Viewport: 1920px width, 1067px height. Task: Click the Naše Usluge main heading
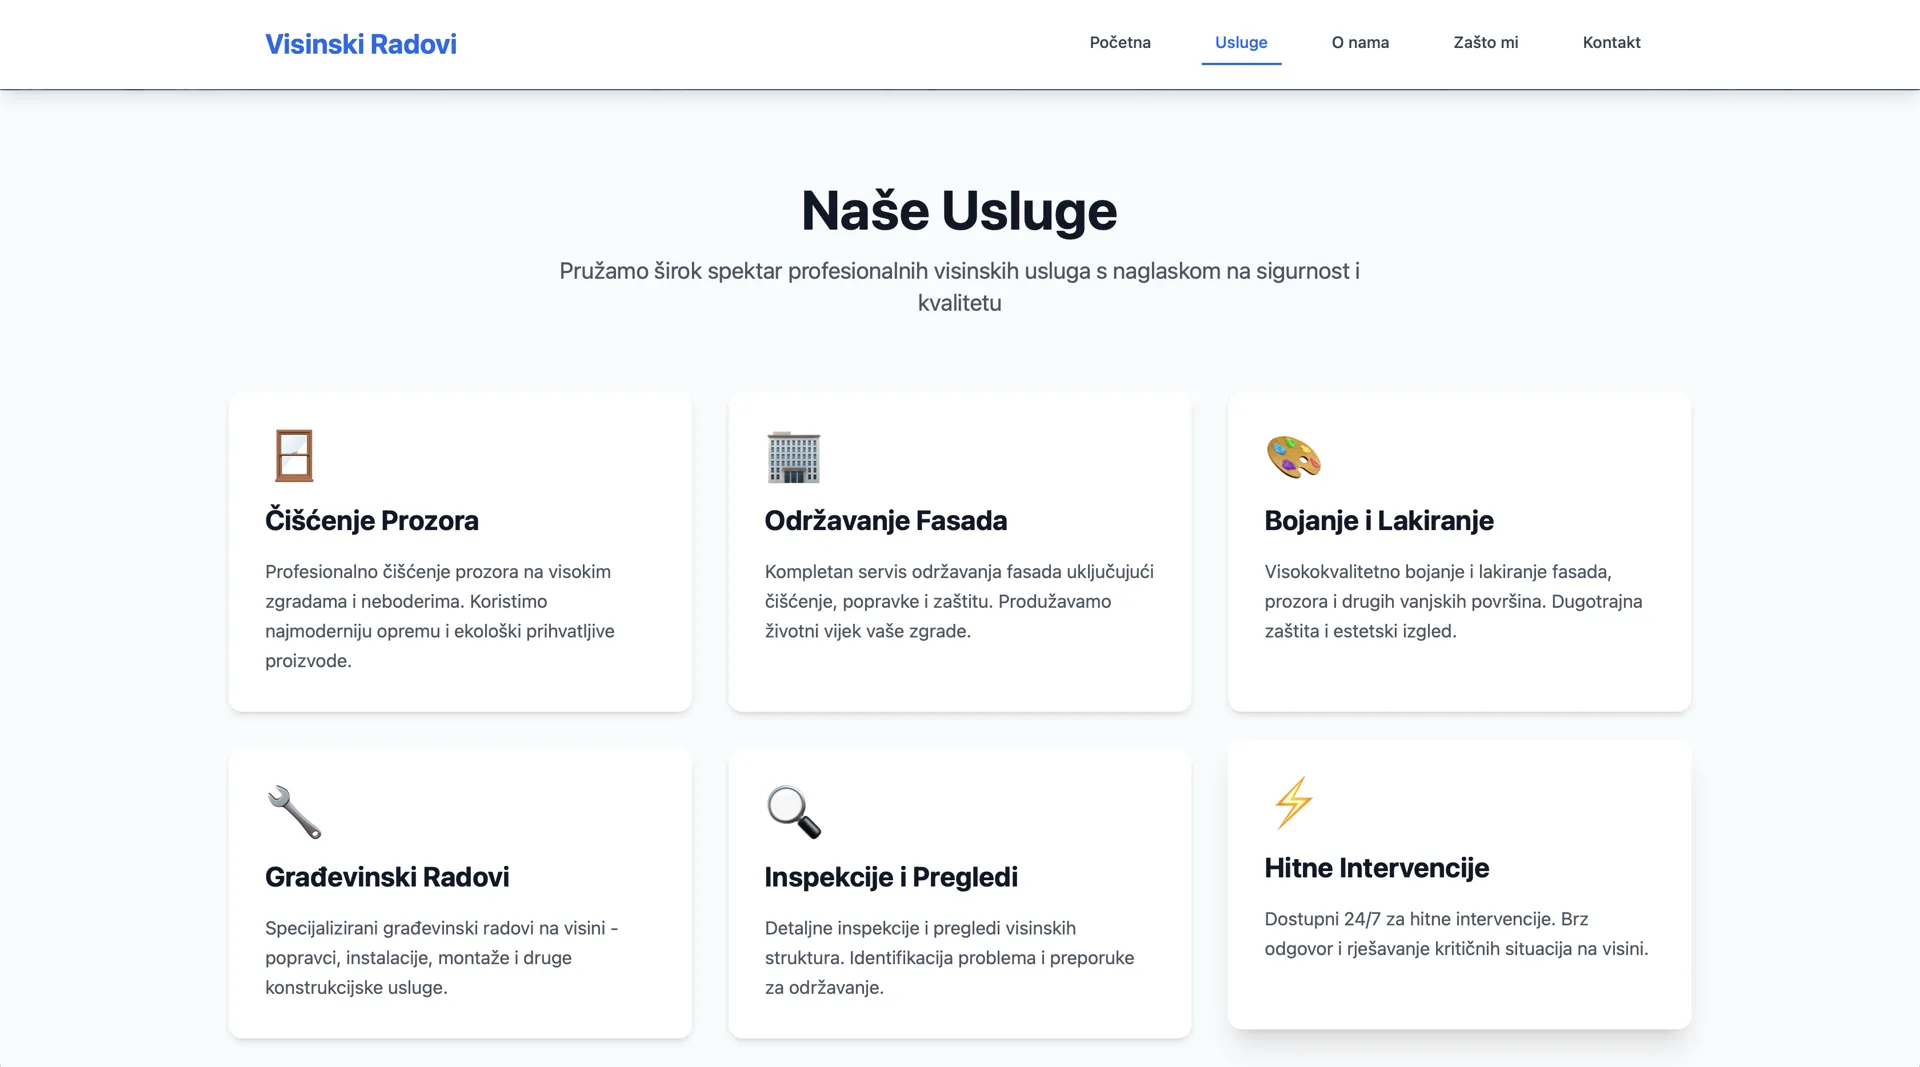[959, 211]
